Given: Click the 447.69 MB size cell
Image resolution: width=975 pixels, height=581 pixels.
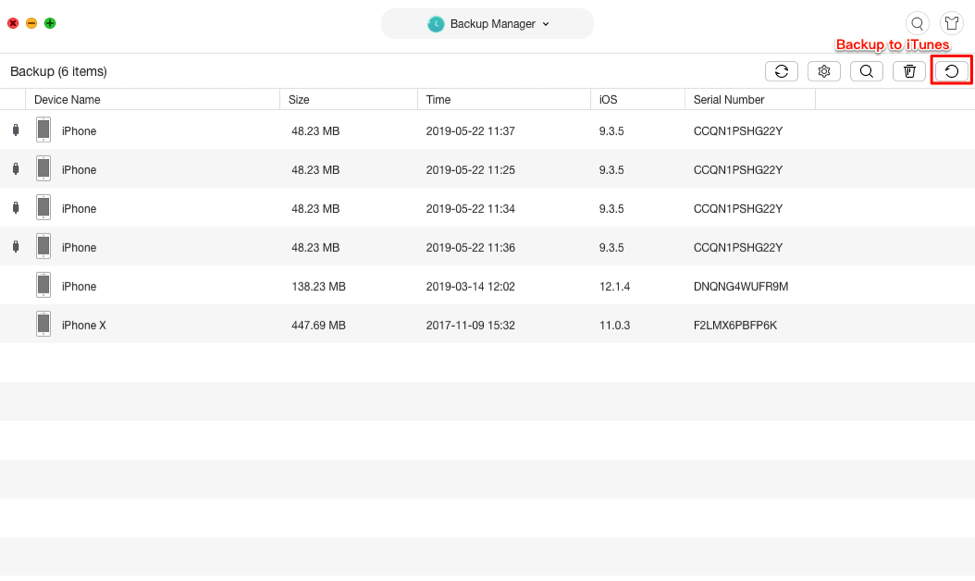Looking at the screenshot, I should 318,325.
